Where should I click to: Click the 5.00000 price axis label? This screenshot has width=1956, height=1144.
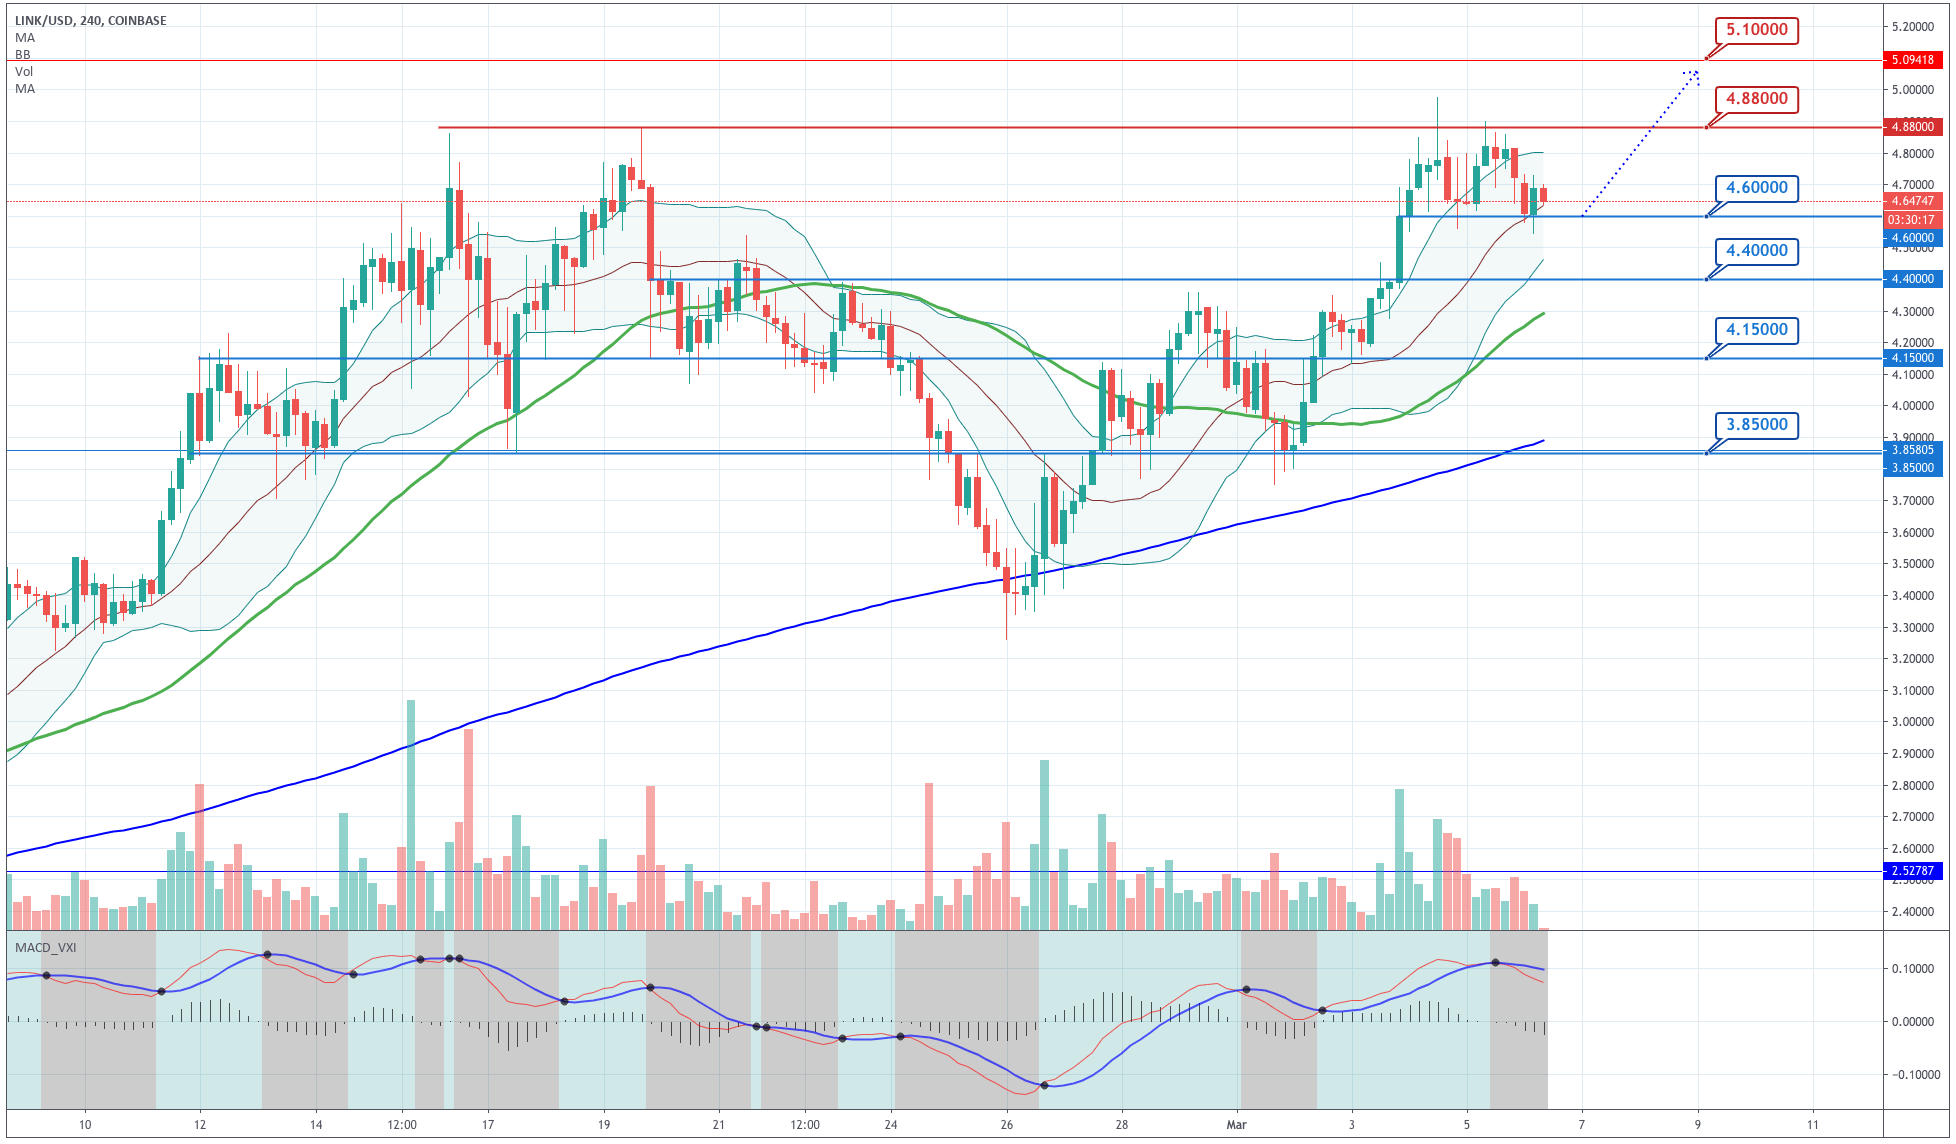(x=1913, y=90)
